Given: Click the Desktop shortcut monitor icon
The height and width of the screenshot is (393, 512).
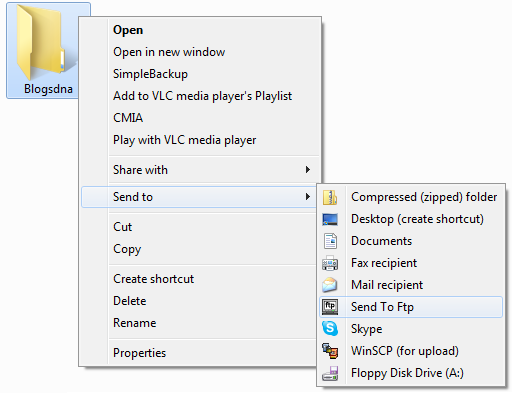Looking at the screenshot, I should point(330,219).
